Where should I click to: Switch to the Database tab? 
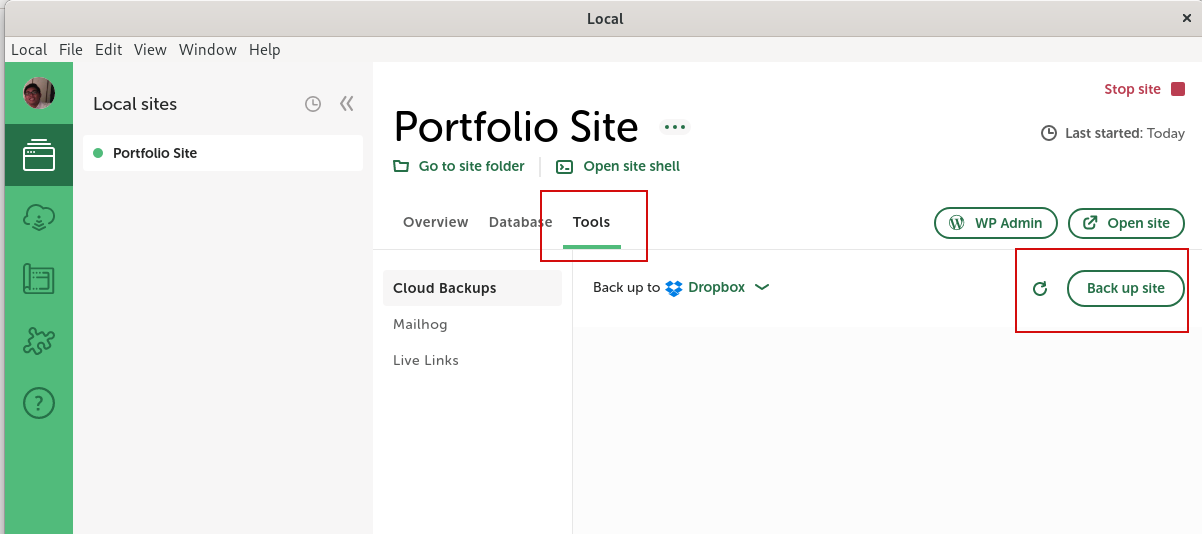(520, 222)
